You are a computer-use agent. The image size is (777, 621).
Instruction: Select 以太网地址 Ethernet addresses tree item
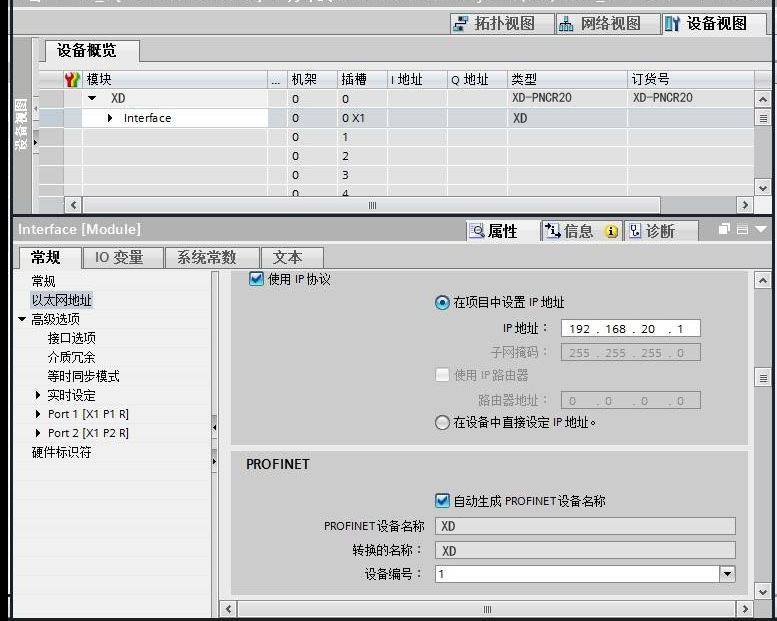[x=61, y=300]
